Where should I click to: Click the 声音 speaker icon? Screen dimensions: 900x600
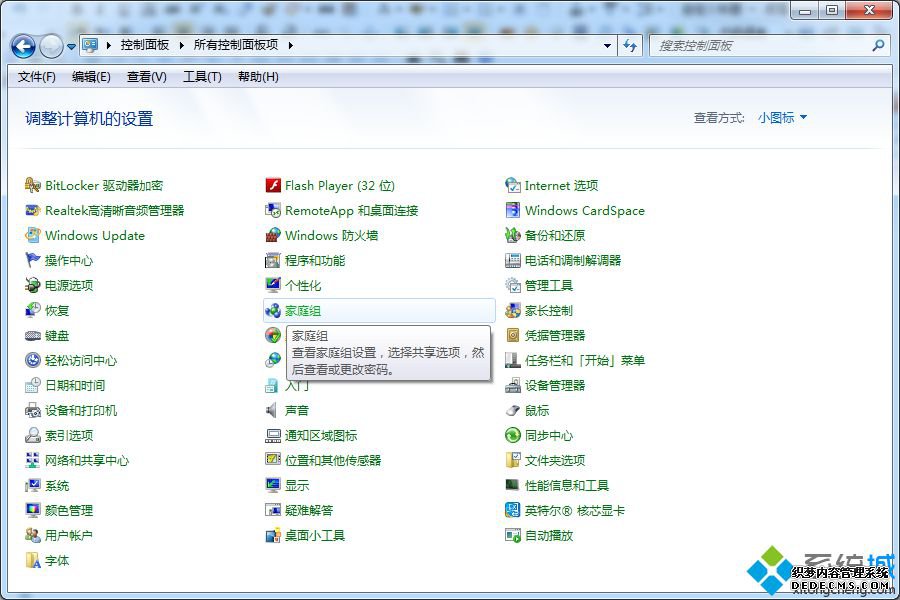(273, 411)
